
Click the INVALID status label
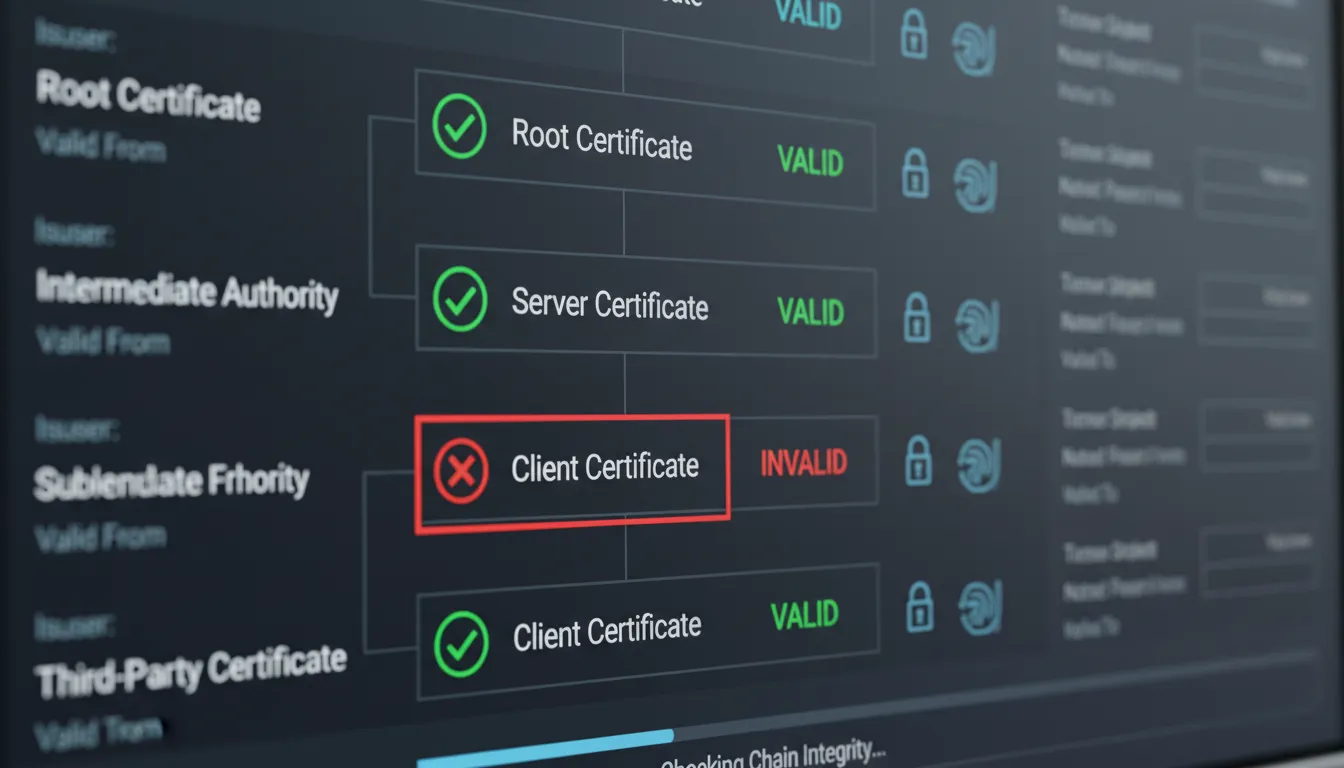[x=803, y=462]
